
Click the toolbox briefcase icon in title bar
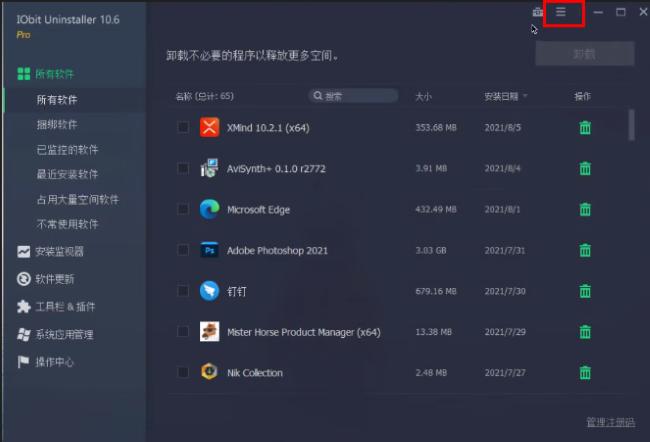pos(537,12)
